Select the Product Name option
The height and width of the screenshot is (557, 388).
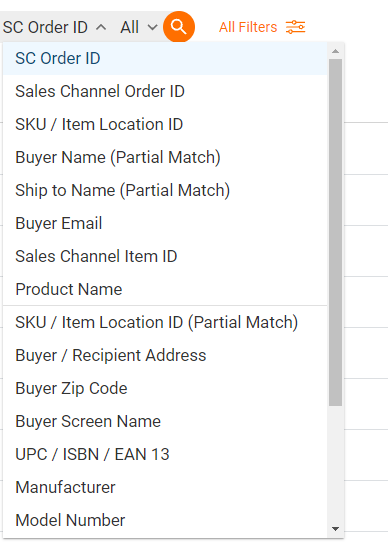165,289
